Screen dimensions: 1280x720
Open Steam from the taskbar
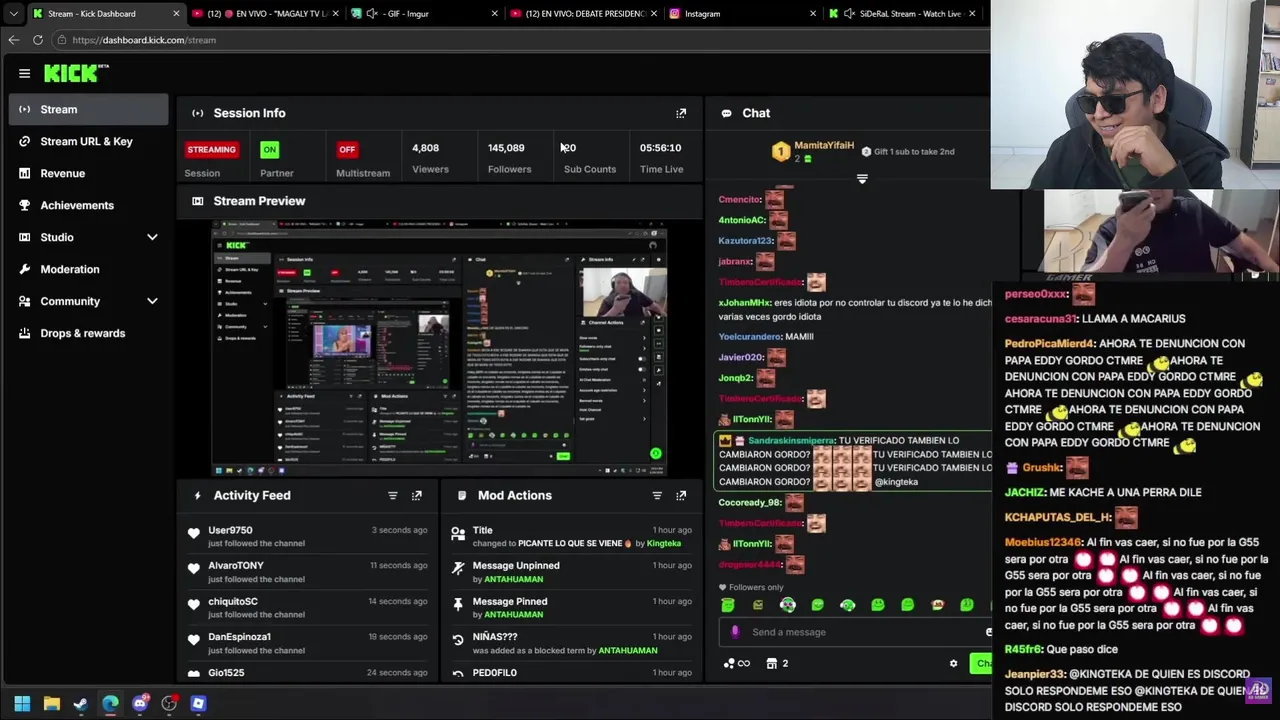click(81, 704)
